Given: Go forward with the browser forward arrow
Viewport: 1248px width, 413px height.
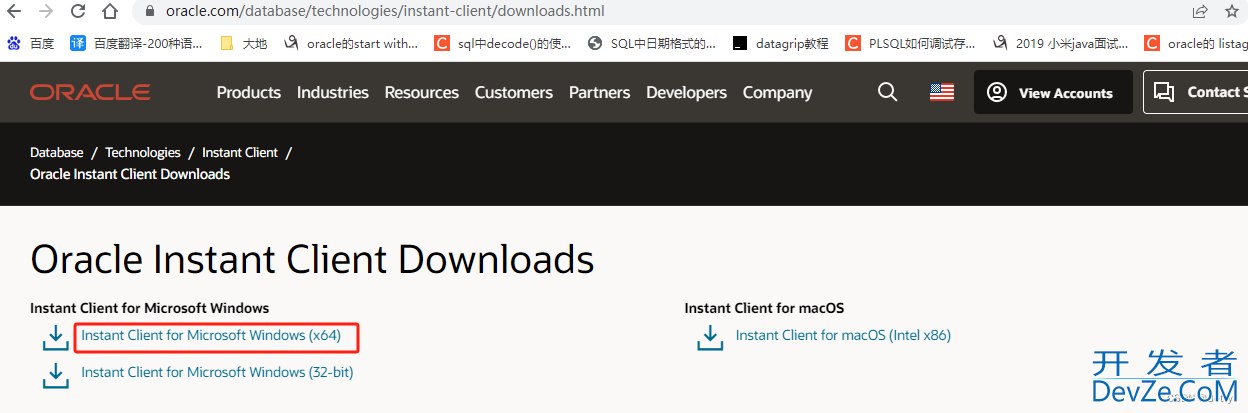Looking at the screenshot, I should [46, 12].
